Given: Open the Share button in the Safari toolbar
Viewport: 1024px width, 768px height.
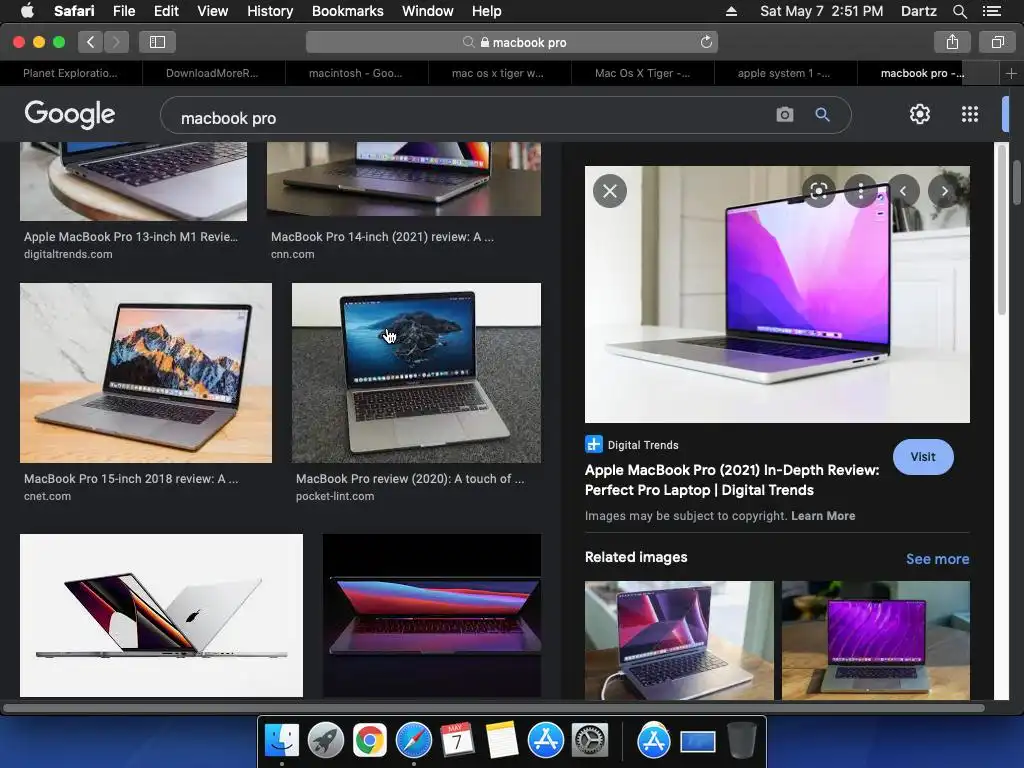Looking at the screenshot, I should 952,42.
